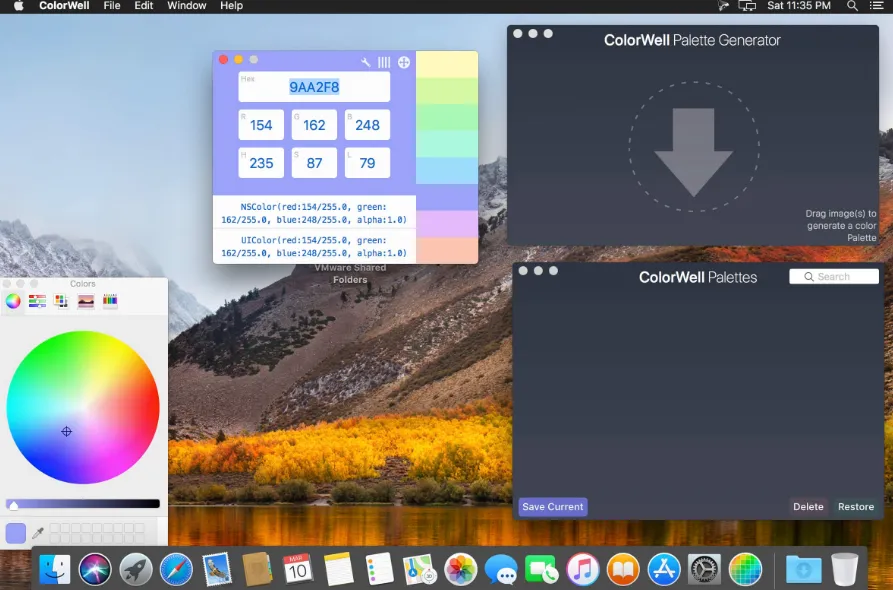This screenshot has height=590, width=893.
Task: Switch to the pencils color tab
Action: 110,301
